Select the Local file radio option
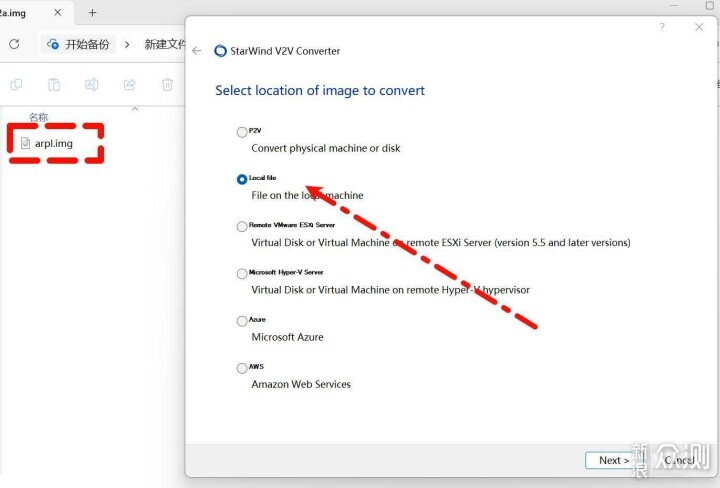 pos(242,179)
